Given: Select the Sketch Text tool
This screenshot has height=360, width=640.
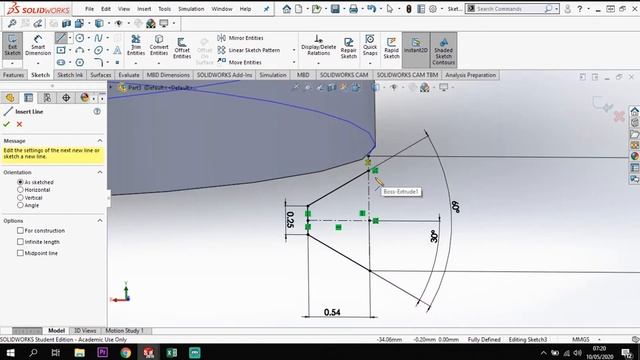Looking at the screenshot, I should [x=117, y=50].
